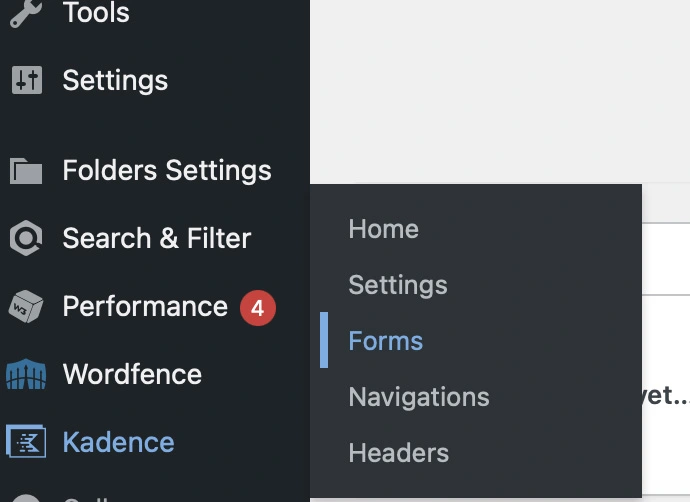Open the Tools menu label
Viewport: 690px width, 502px height.
click(96, 12)
